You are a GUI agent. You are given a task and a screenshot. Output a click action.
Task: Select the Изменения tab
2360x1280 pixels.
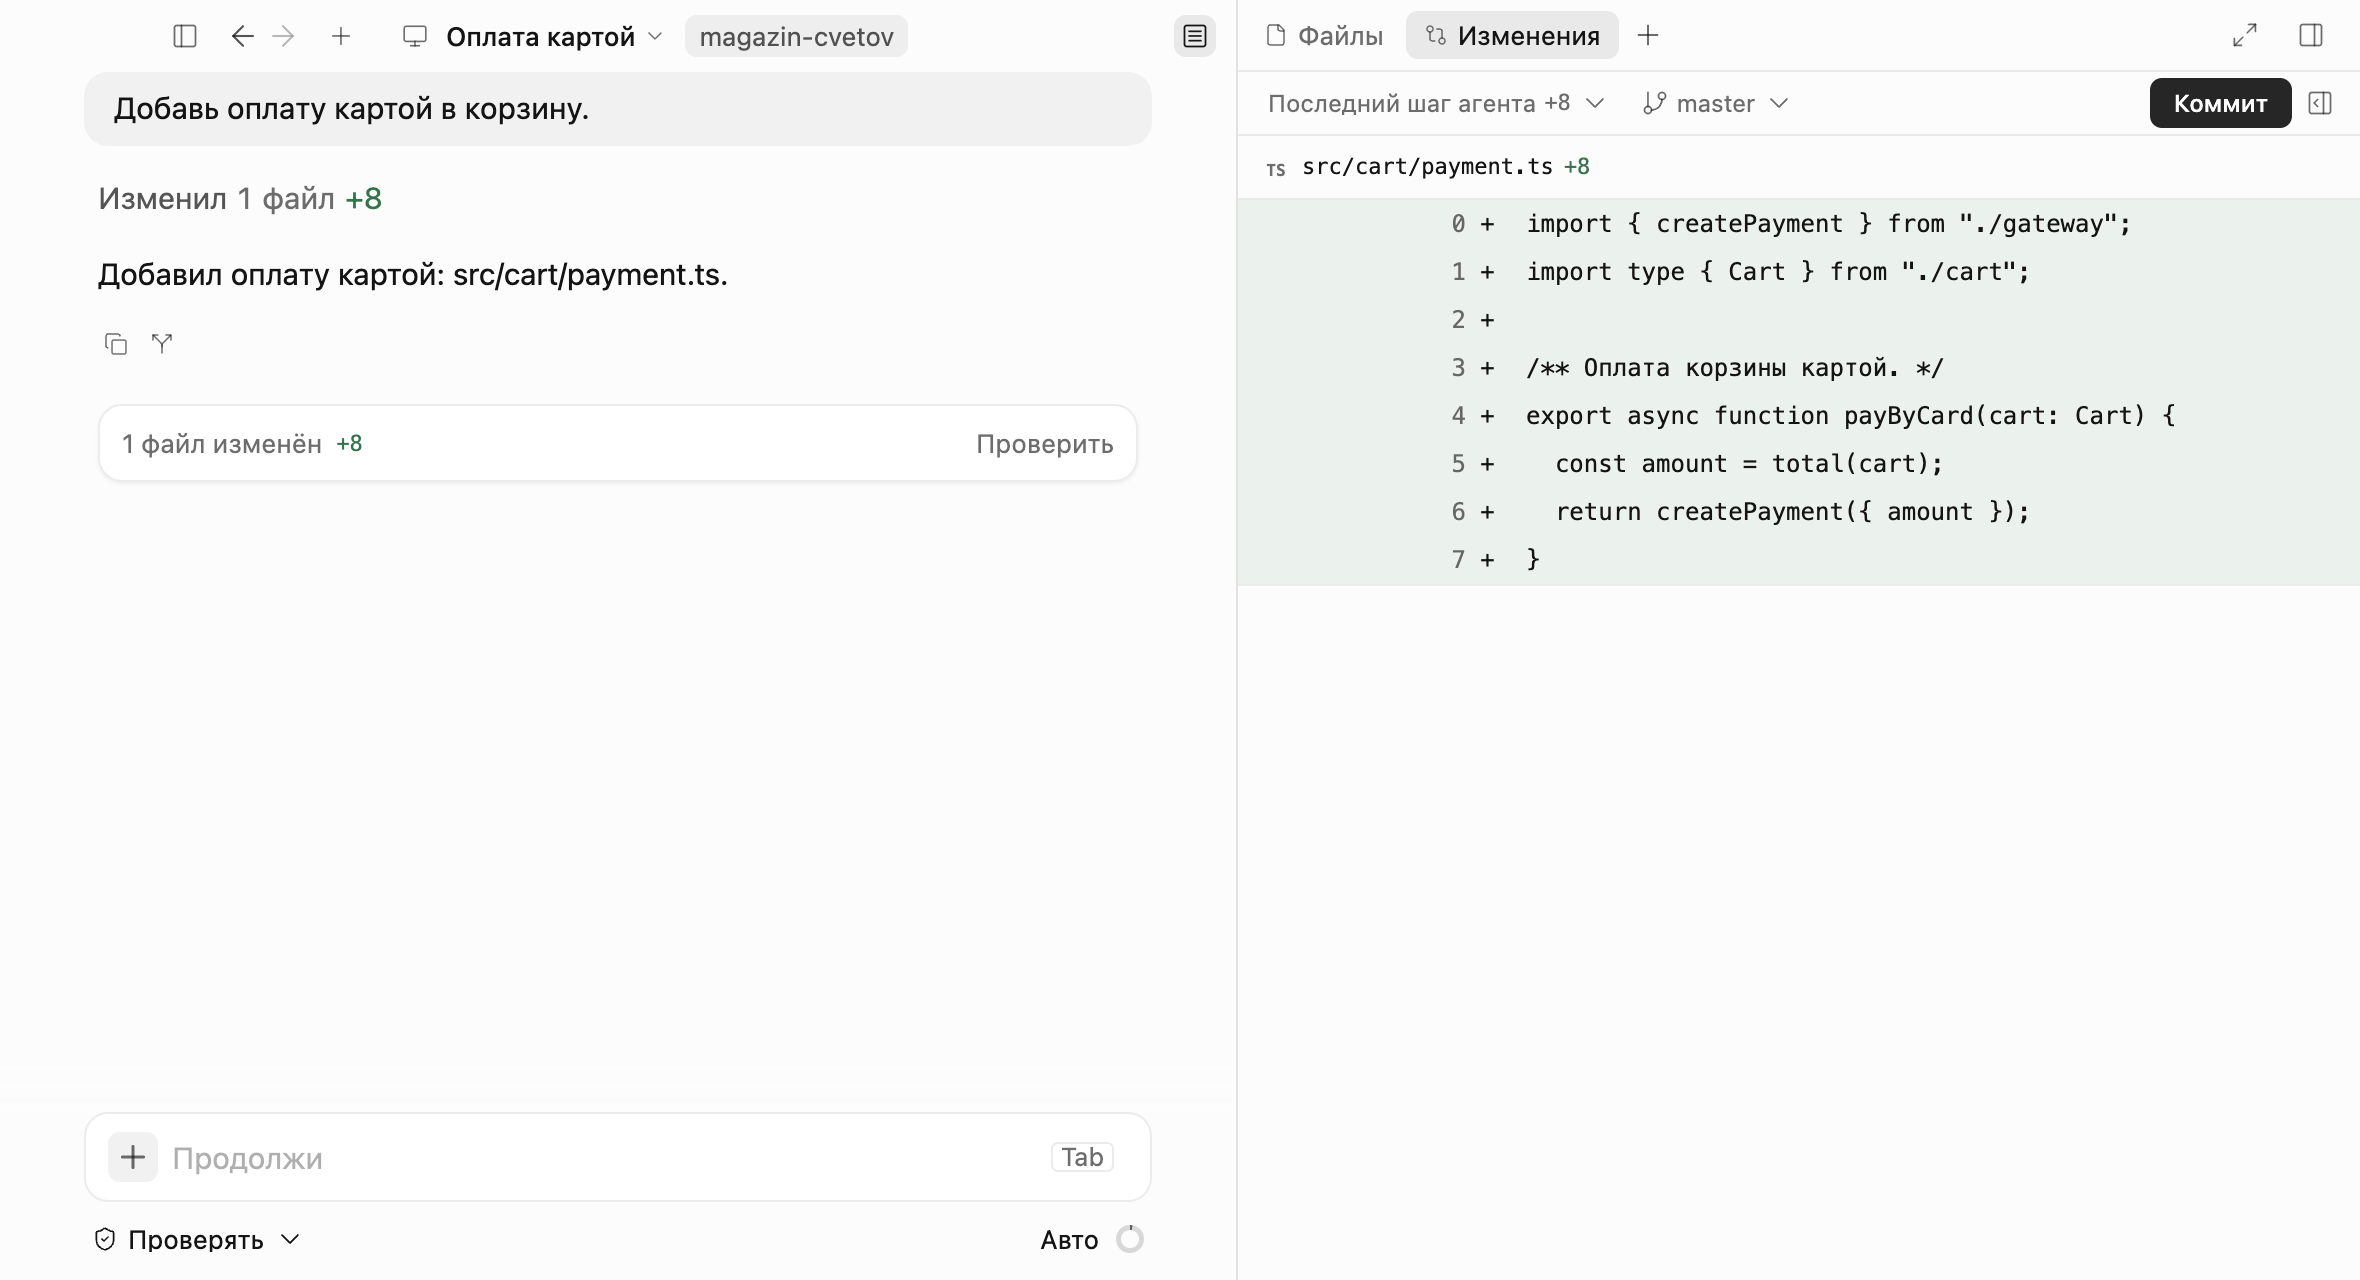pos(1512,36)
